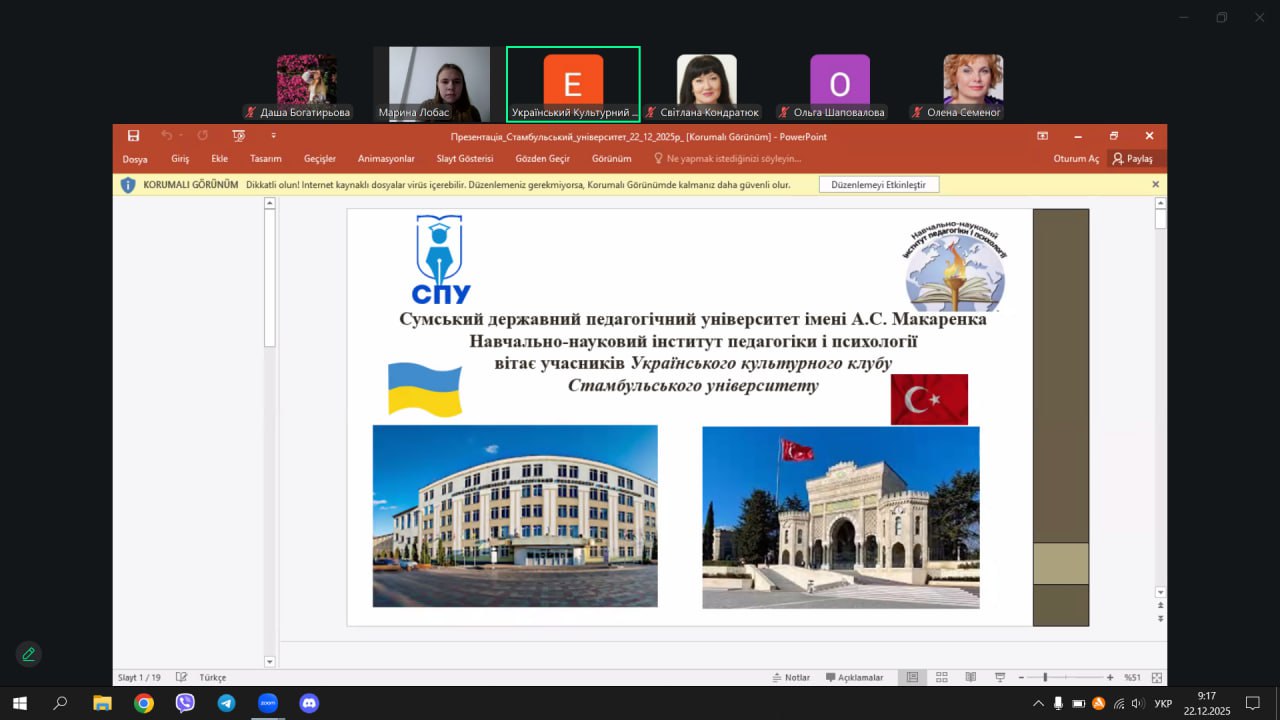Image resolution: width=1280 pixels, height=720 pixels.
Task: Show hidden system tray icons
Action: (1037, 703)
